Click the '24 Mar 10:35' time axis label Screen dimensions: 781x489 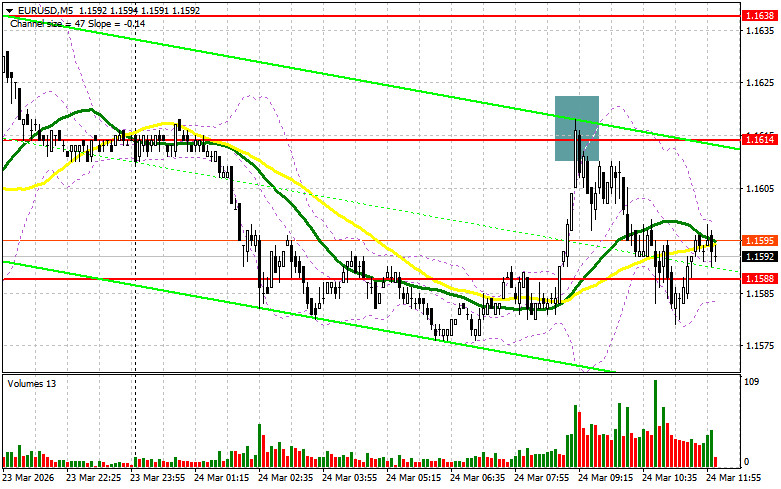[x=669, y=478]
